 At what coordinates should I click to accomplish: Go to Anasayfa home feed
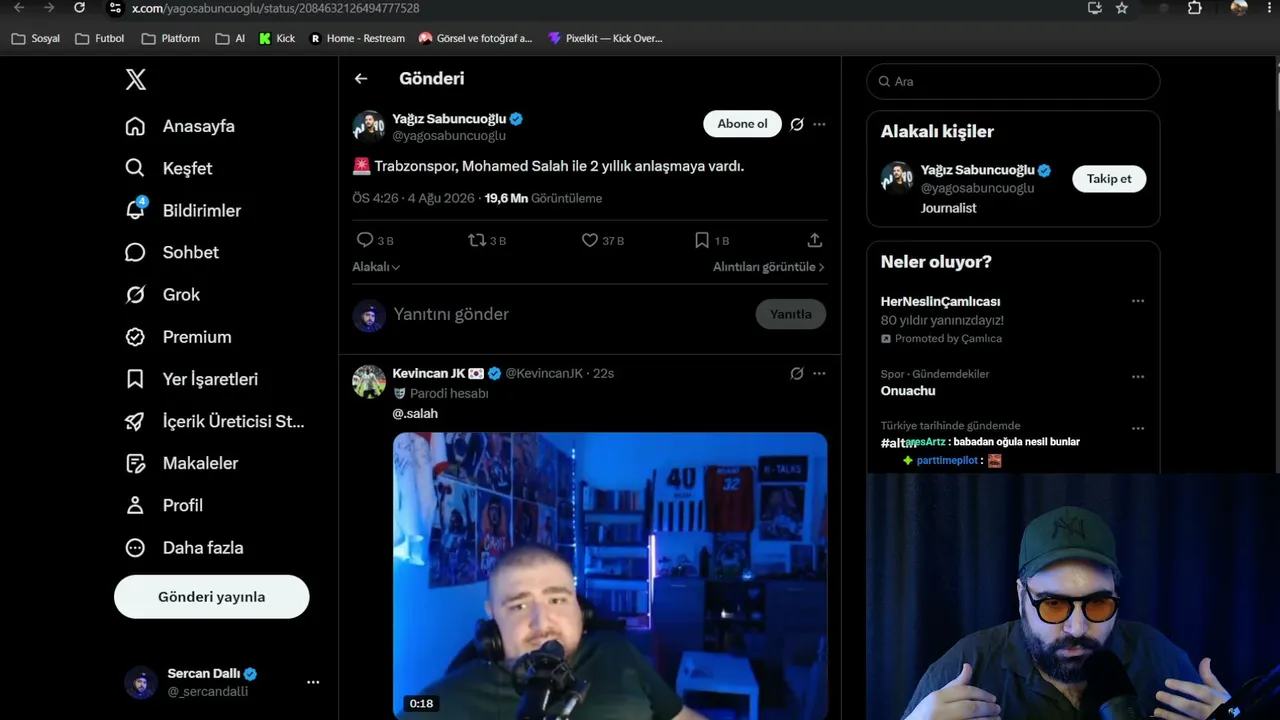[180, 126]
